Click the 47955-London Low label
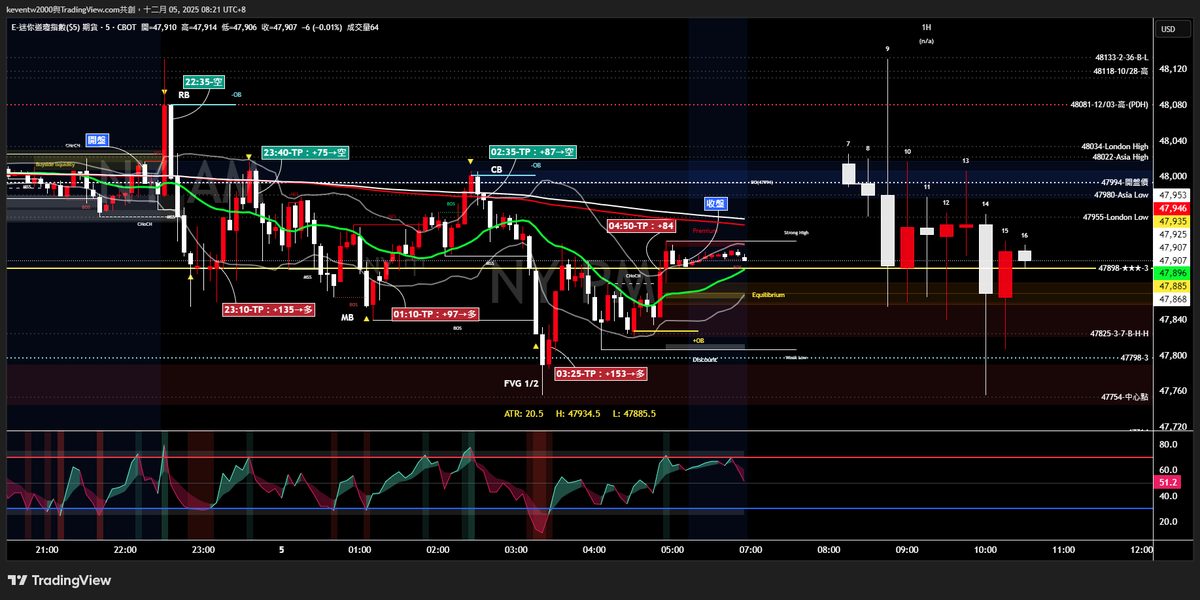The image size is (1200, 600). click(1116, 216)
